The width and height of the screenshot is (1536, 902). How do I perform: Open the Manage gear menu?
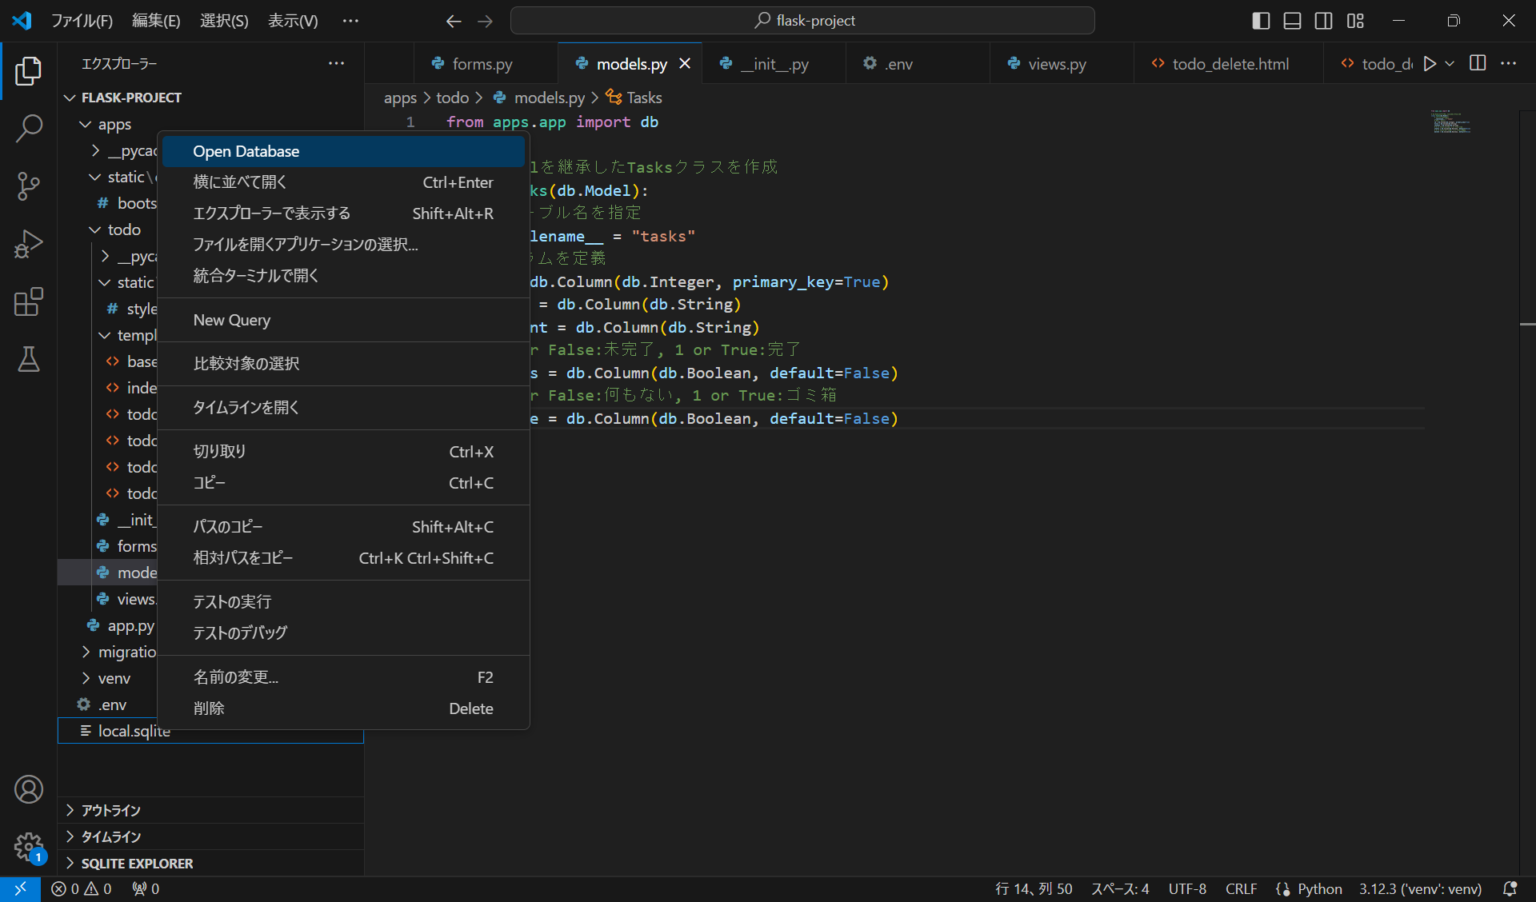click(x=28, y=846)
